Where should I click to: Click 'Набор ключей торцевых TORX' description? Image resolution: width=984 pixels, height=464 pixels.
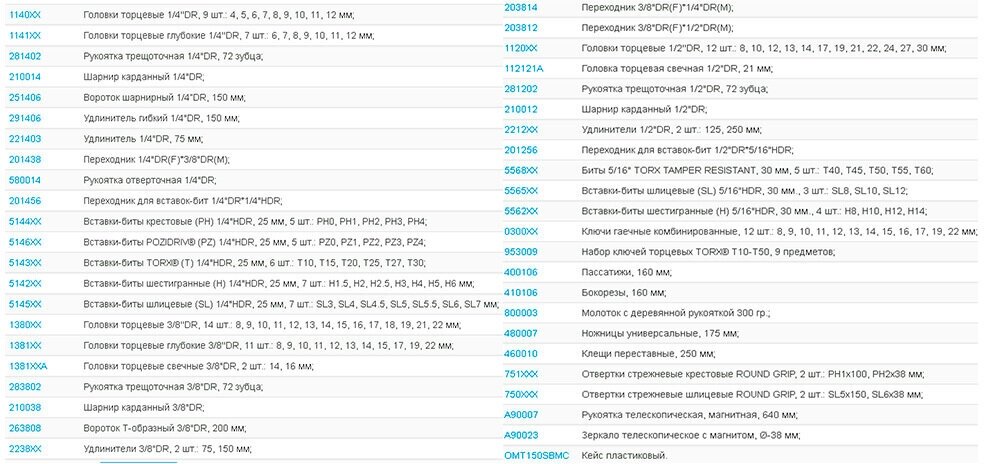click(708, 252)
